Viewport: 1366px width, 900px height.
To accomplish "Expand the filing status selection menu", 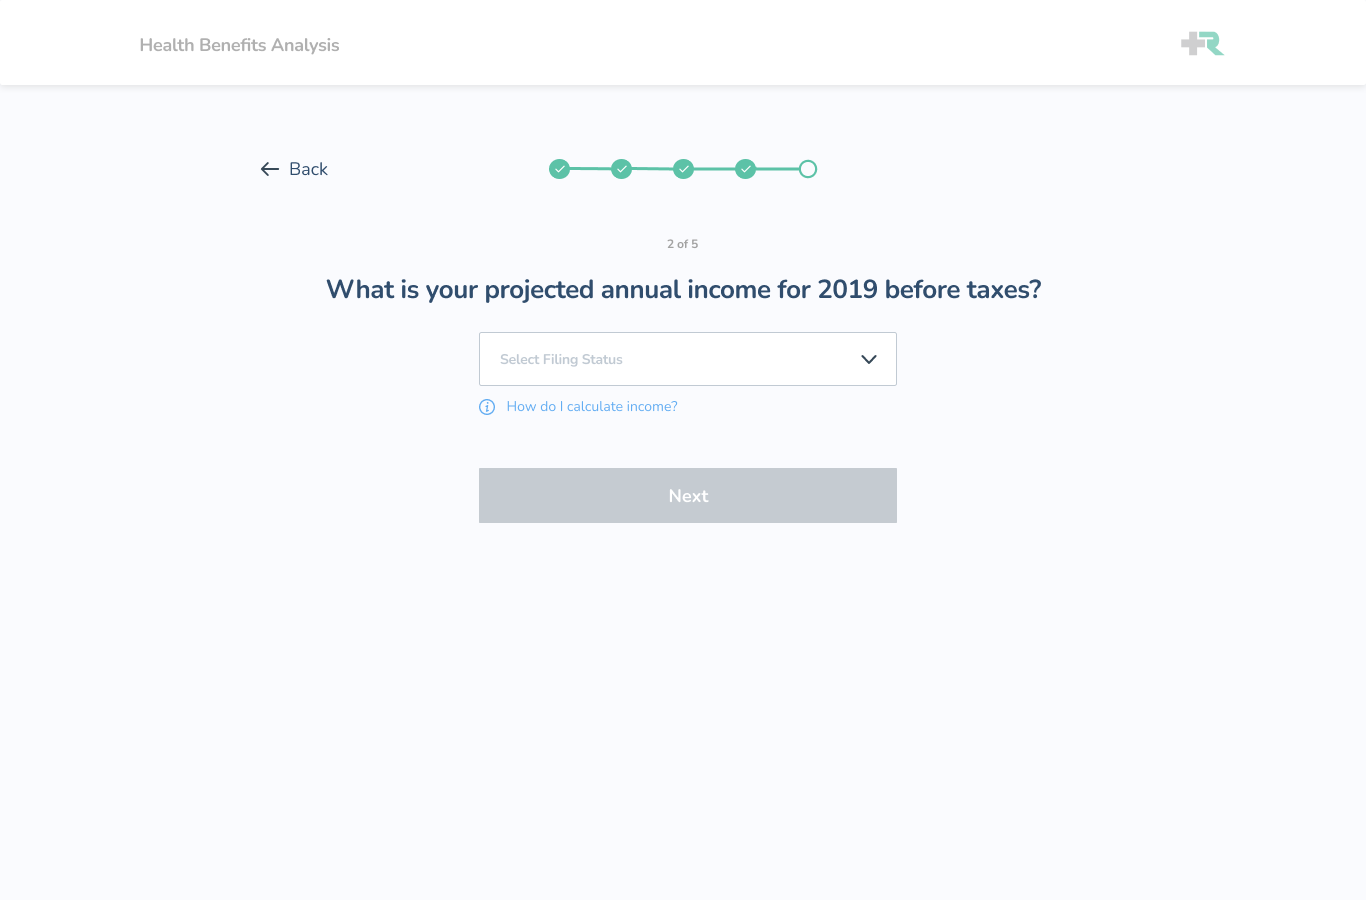I will [x=688, y=359].
